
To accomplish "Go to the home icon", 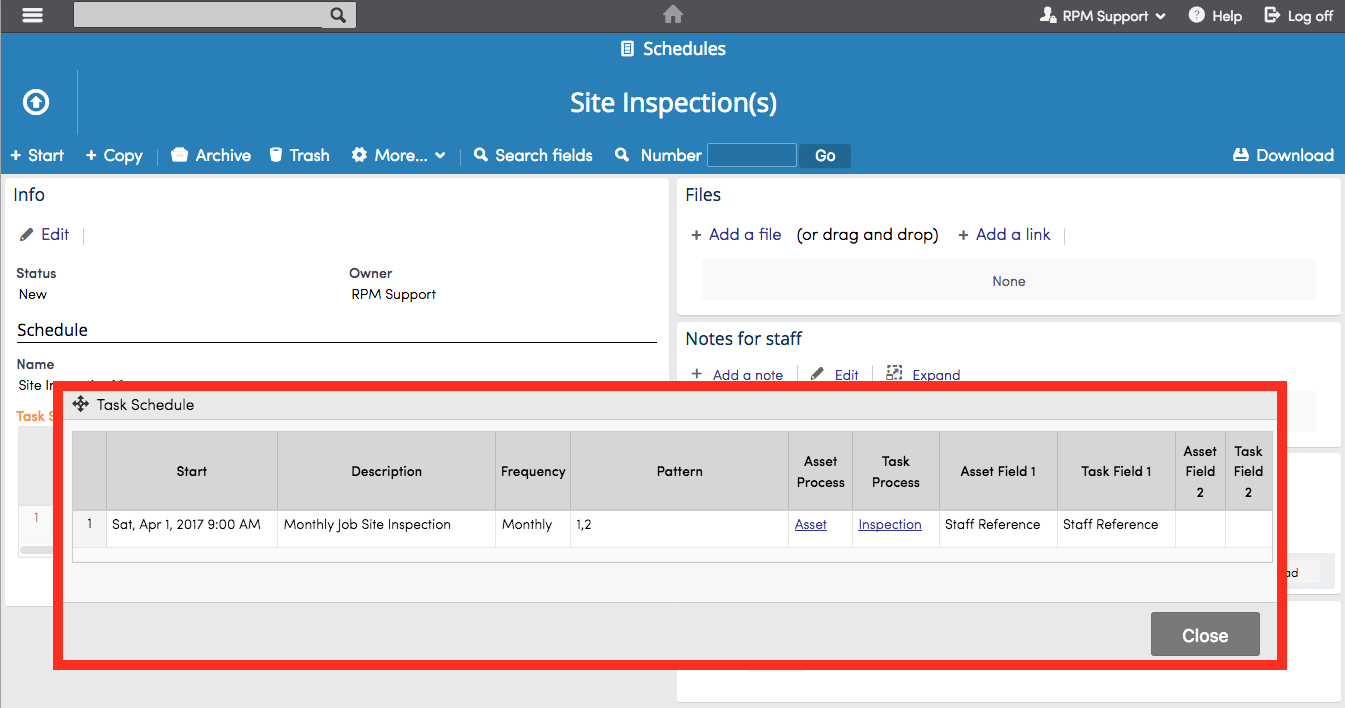I will pos(673,15).
